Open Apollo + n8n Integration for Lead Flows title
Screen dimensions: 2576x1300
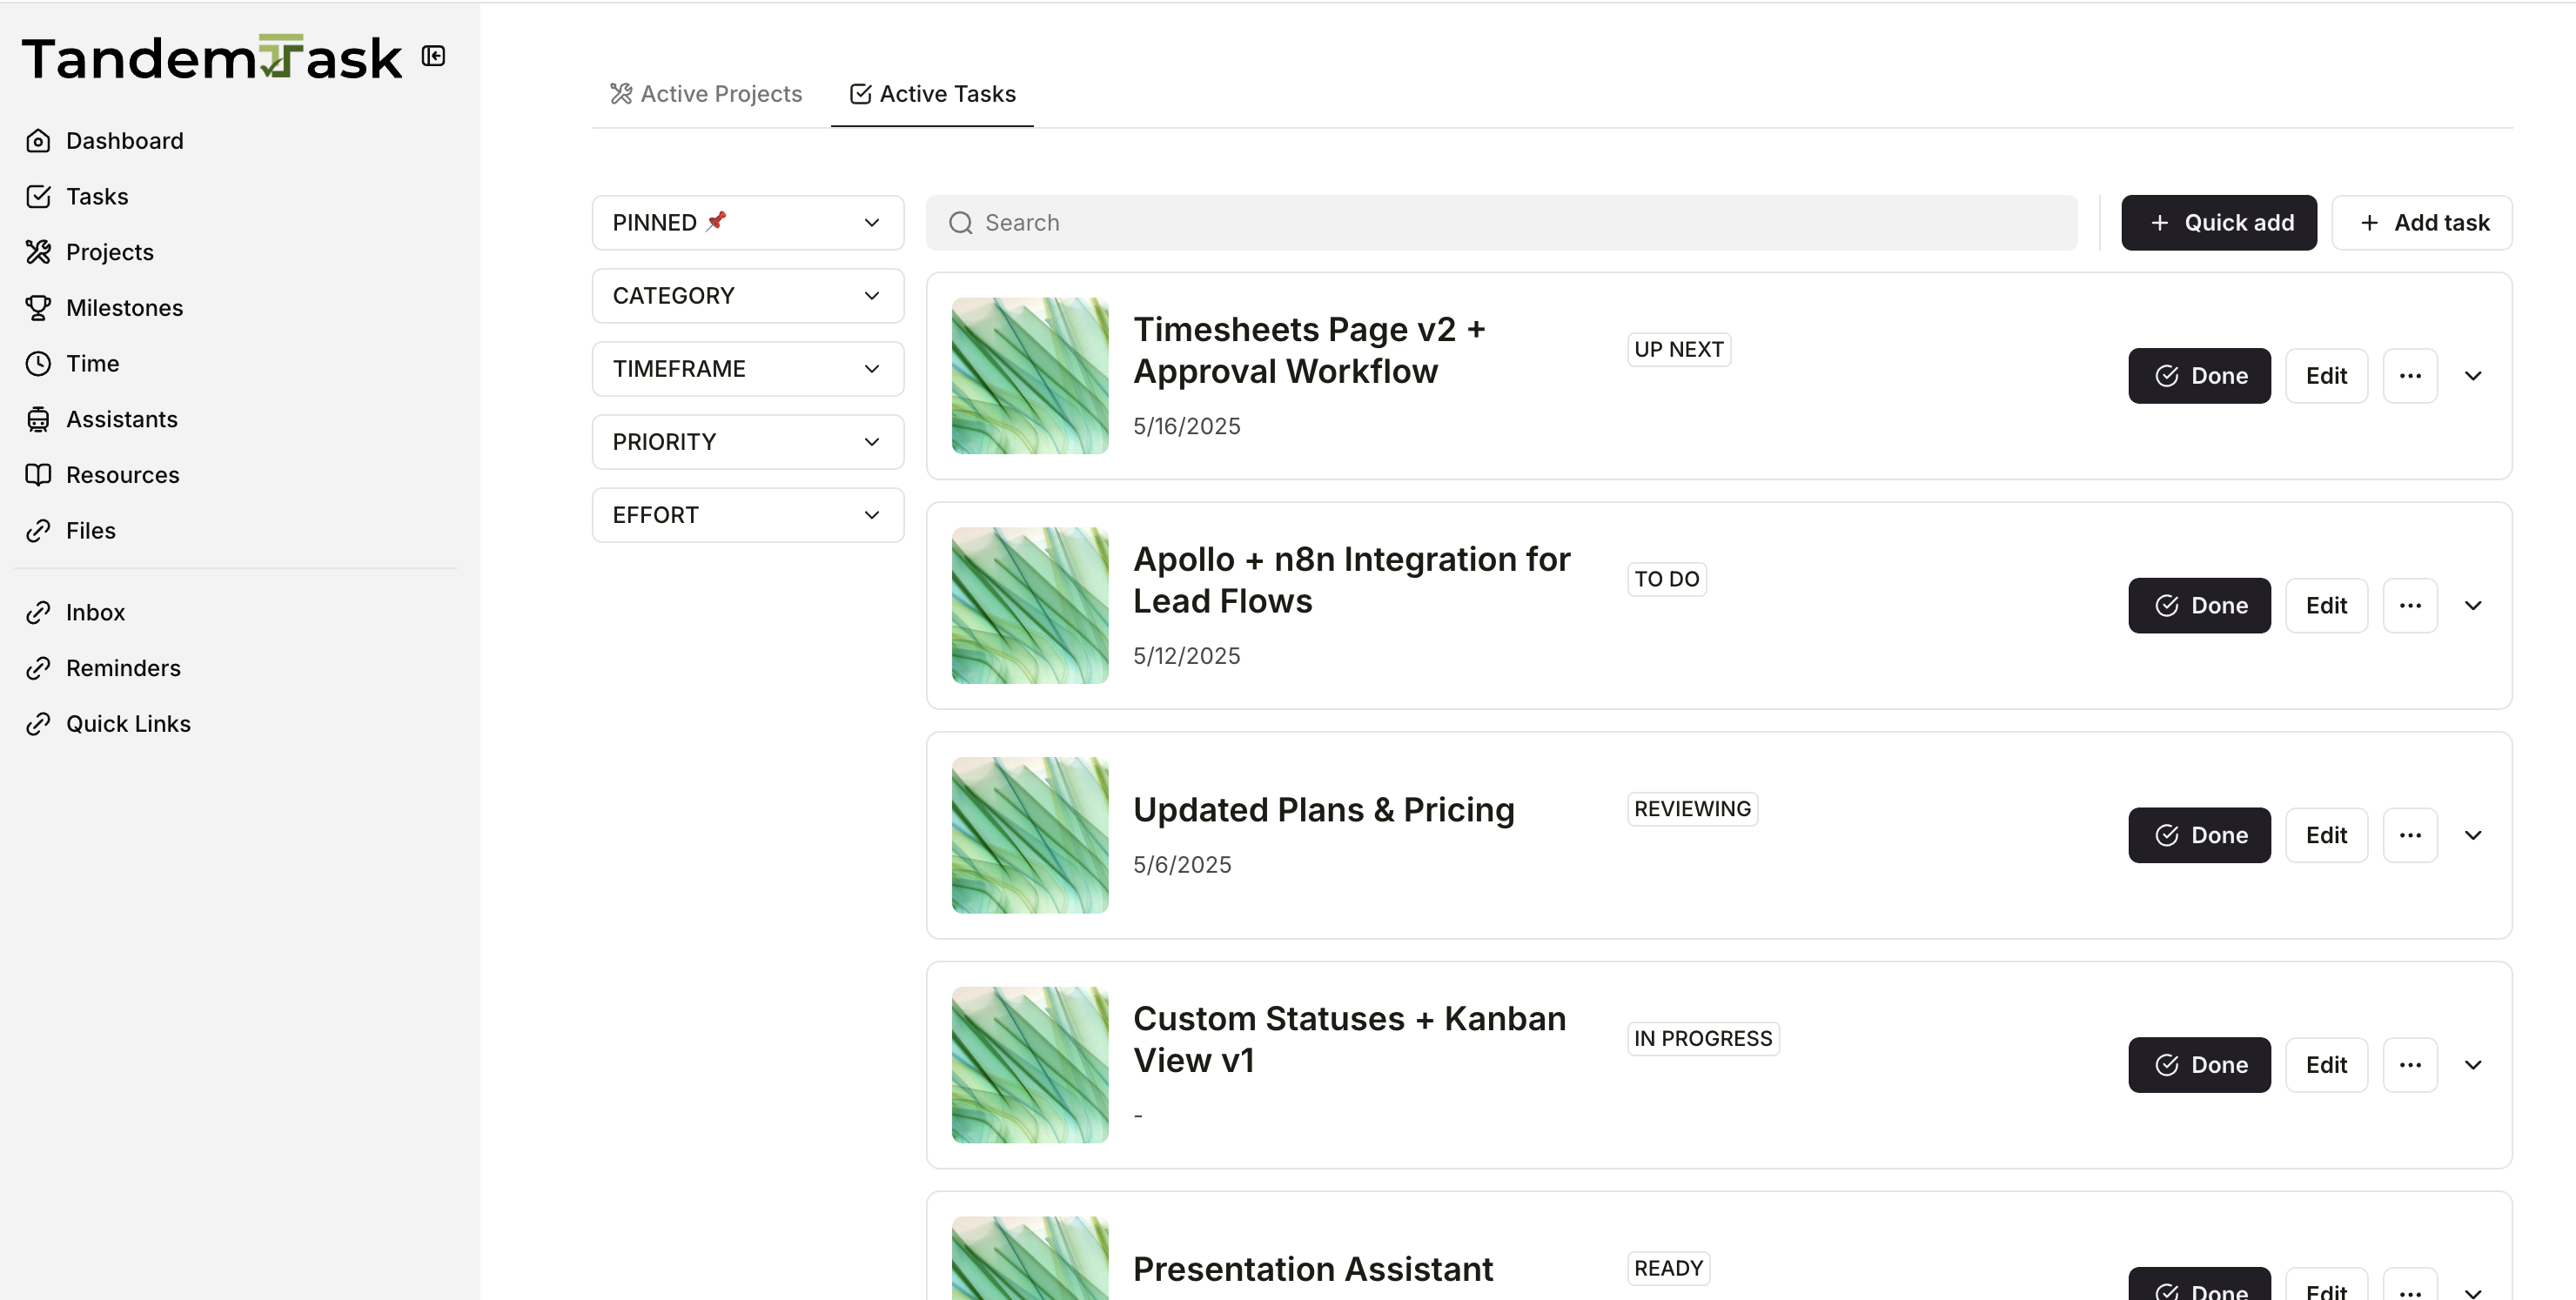pos(1351,580)
